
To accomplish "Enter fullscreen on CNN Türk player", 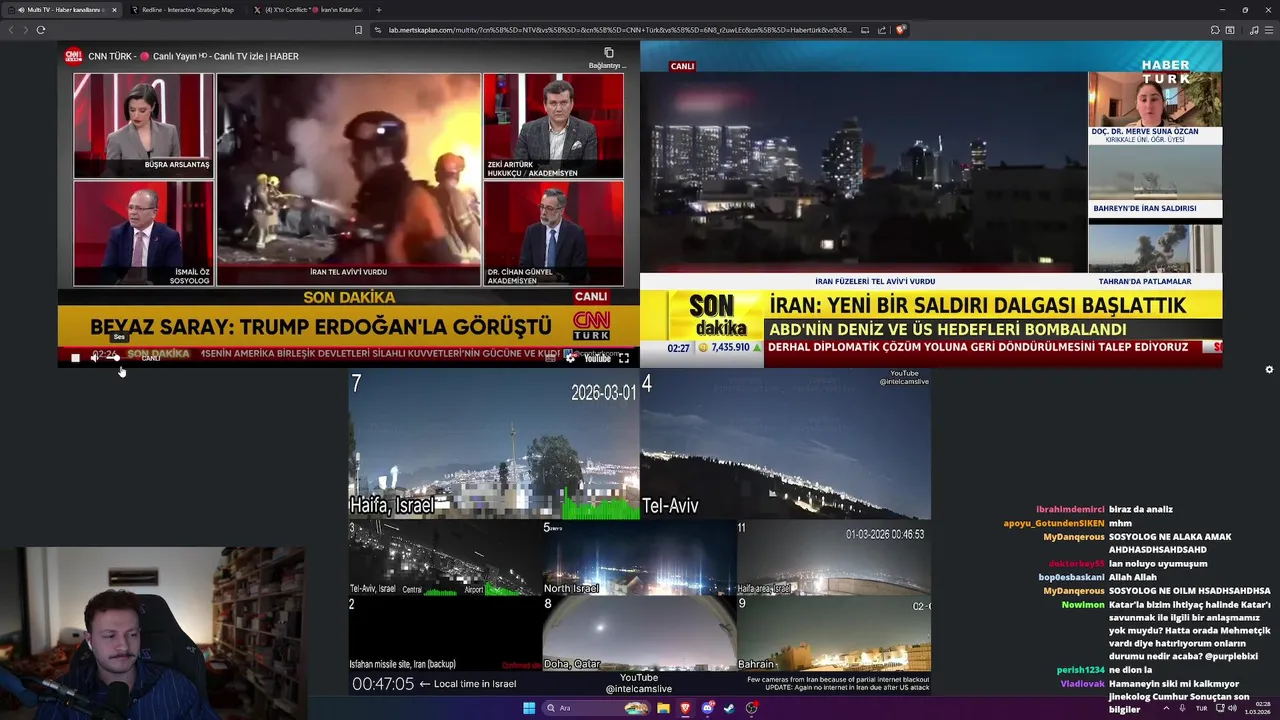I will click(x=623, y=358).
